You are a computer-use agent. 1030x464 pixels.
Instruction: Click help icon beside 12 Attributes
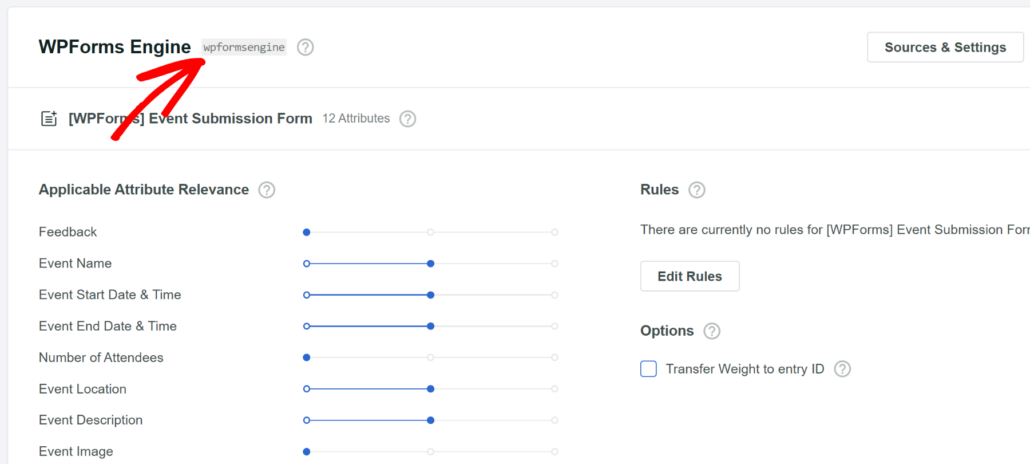(407, 119)
